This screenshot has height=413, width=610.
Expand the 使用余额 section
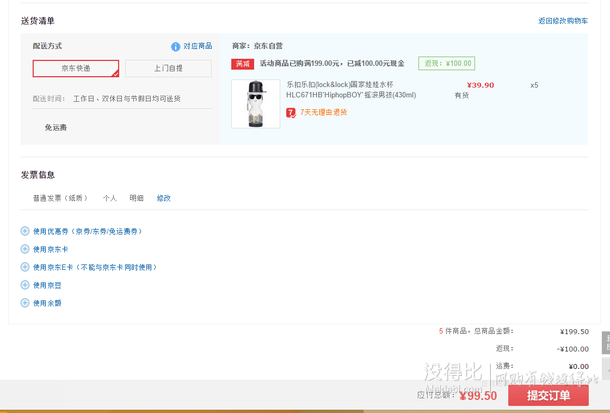pyautogui.click(x=47, y=303)
